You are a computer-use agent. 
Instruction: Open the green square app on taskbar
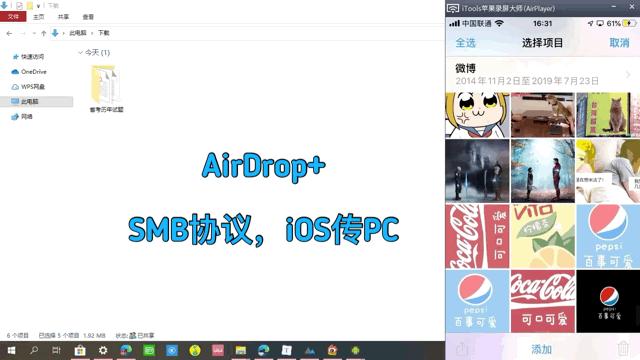(149, 350)
